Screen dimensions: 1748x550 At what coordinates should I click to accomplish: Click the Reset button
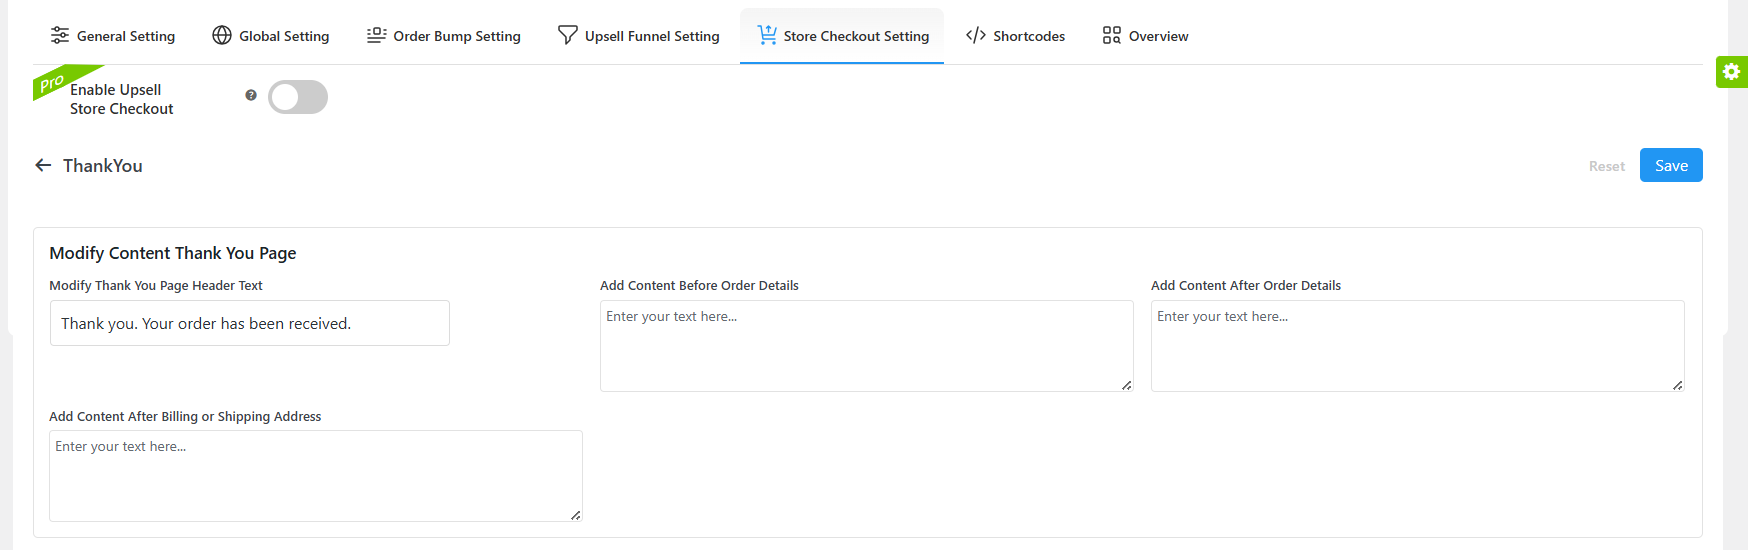pyautogui.click(x=1606, y=166)
